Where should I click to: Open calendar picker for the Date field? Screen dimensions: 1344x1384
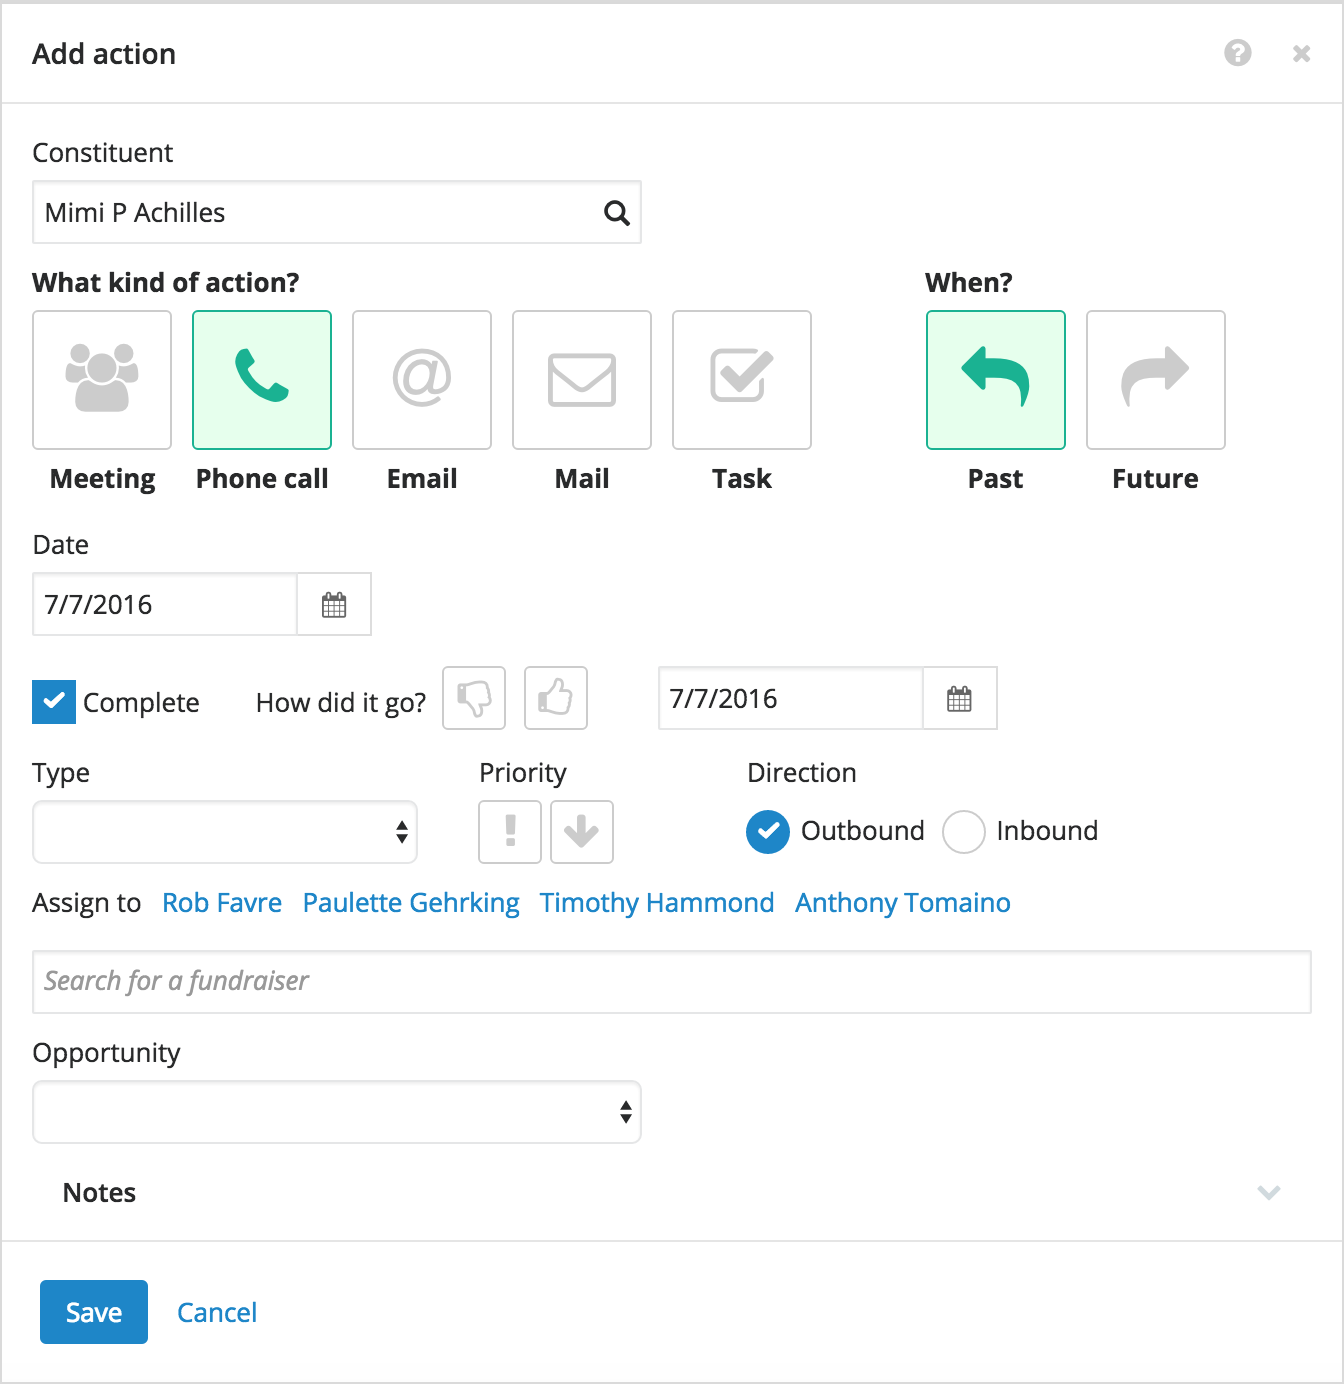click(x=334, y=604)
